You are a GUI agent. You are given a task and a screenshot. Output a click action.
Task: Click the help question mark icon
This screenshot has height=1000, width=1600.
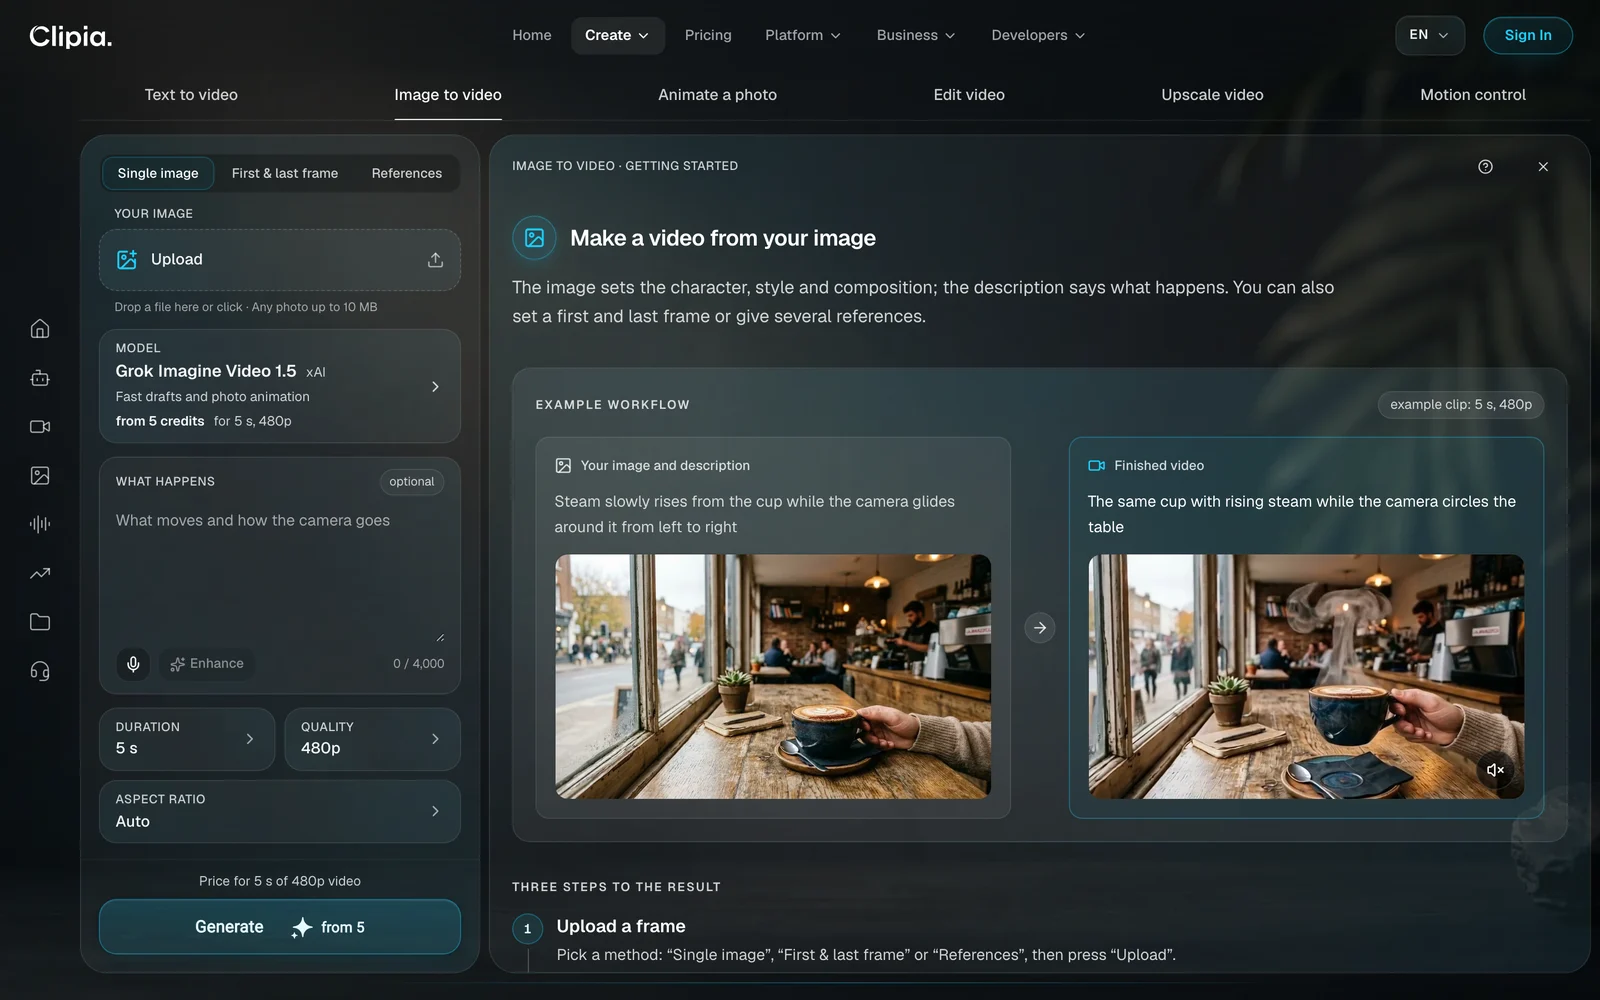tap(1485, 167)
